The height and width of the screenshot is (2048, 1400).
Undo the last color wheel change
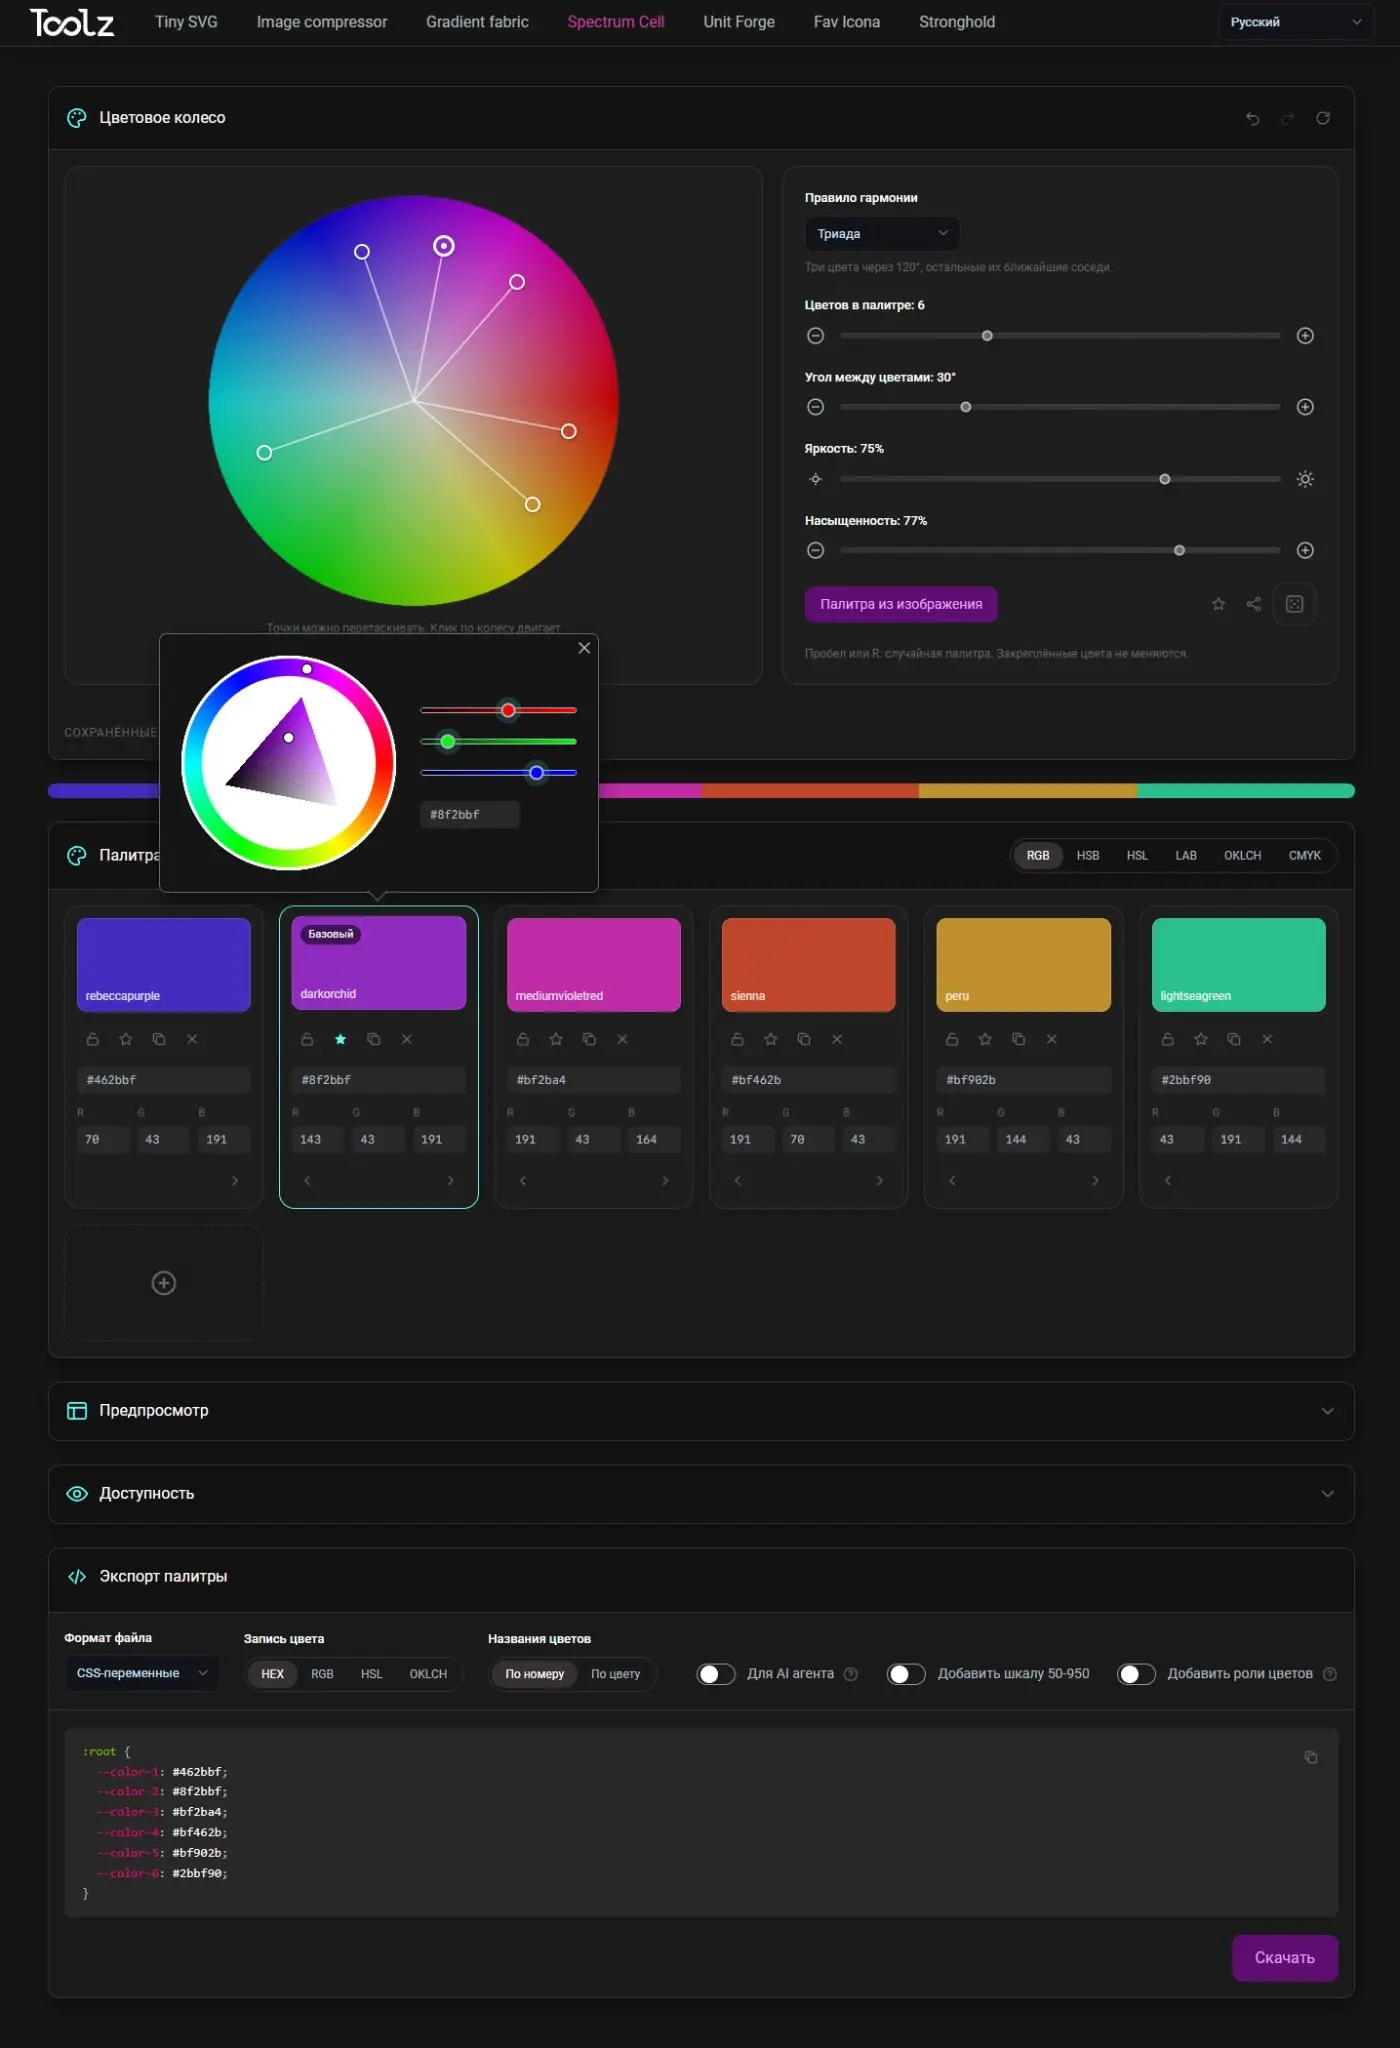click(1252, 118)
